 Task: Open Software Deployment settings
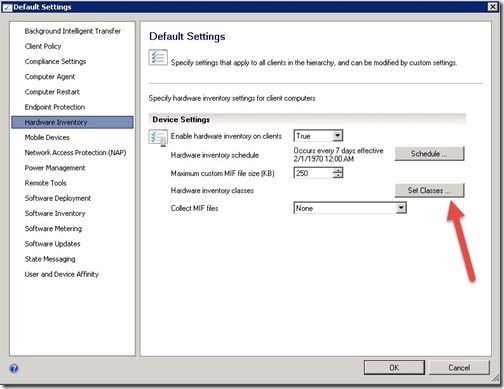point(58,198)
